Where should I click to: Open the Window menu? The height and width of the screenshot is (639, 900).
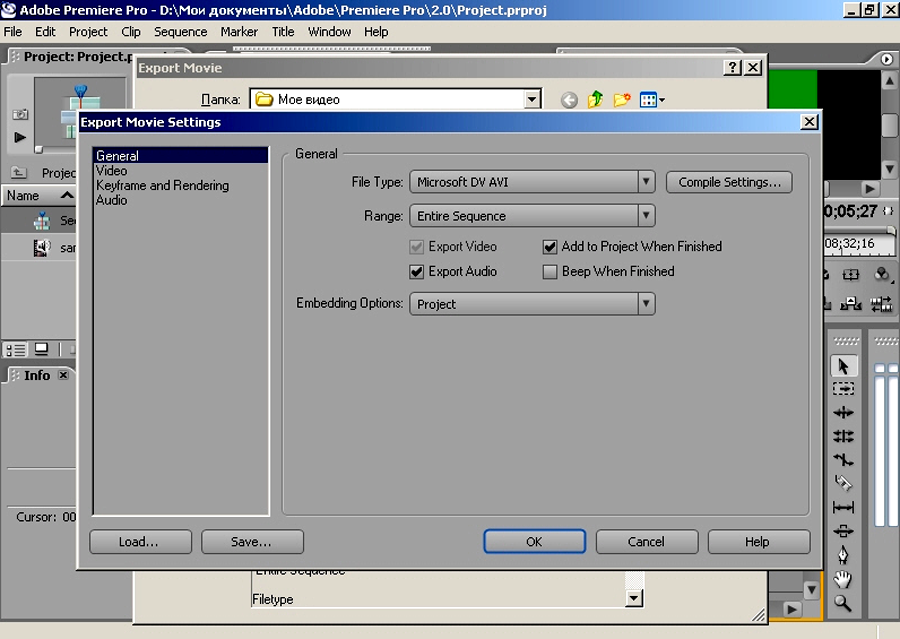click(x=329, y=32)
